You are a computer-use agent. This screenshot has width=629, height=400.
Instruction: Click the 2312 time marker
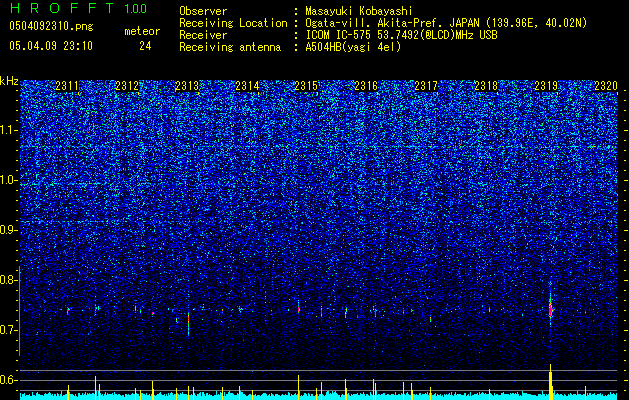pyautogui.click(x=127, y=86)
